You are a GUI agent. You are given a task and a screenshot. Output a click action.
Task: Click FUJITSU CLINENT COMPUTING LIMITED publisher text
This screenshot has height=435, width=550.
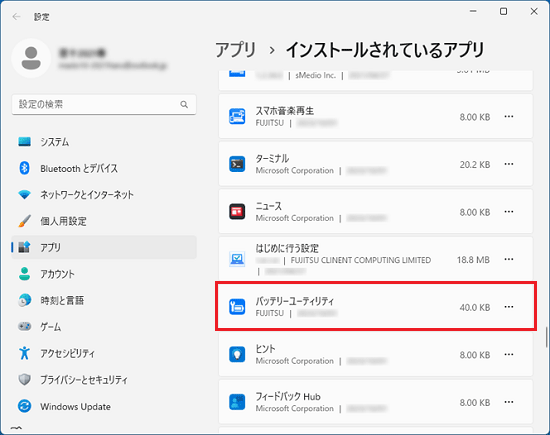click(361, 260)
